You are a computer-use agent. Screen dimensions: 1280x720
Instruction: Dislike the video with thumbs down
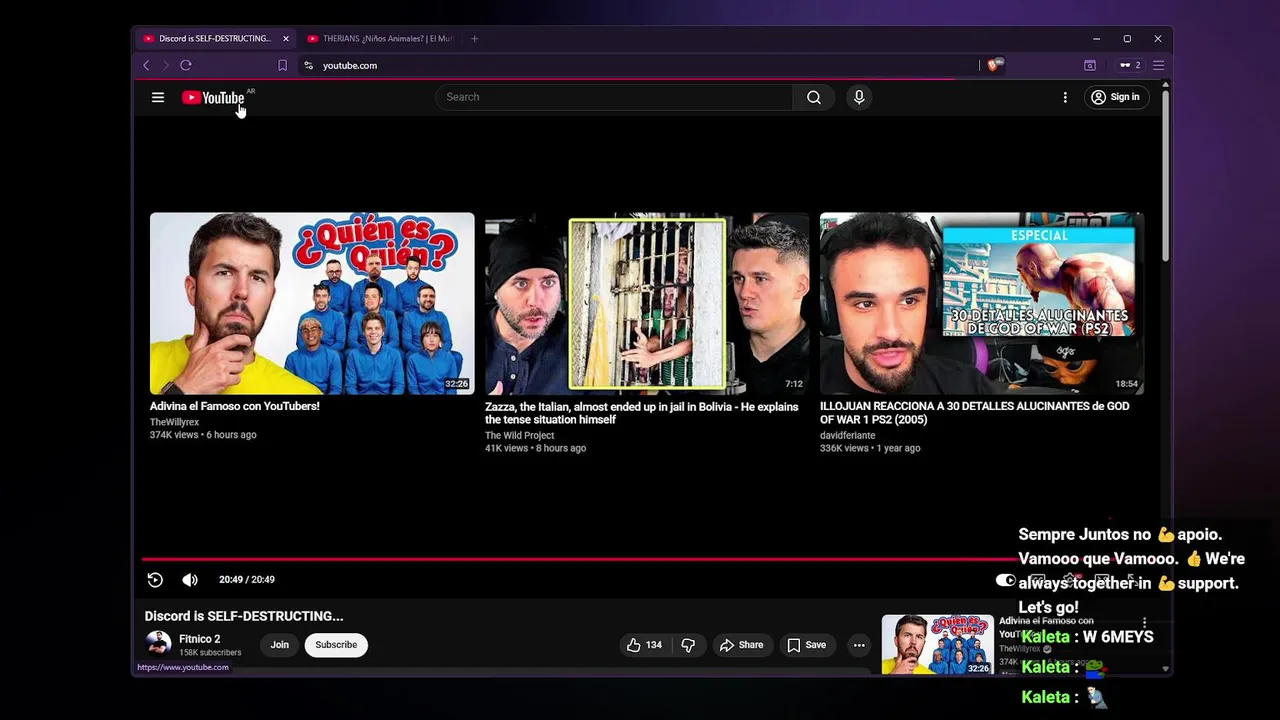tap(688, 645)
